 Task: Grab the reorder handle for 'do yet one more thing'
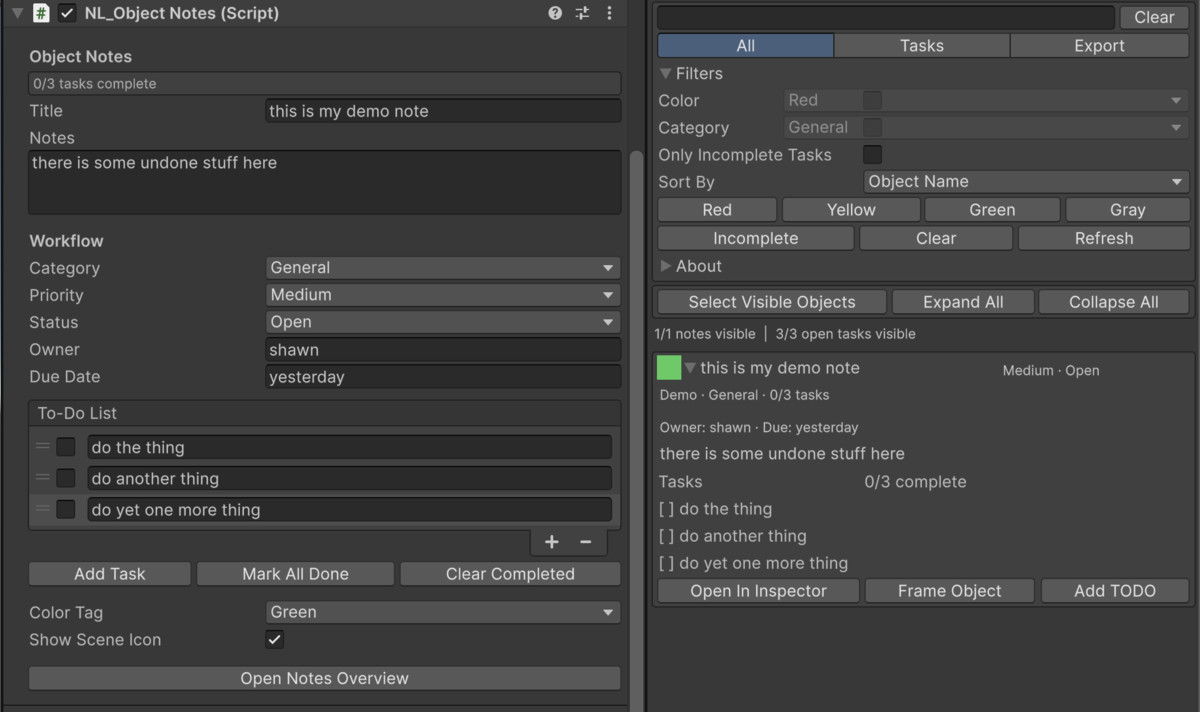(43, 509)
